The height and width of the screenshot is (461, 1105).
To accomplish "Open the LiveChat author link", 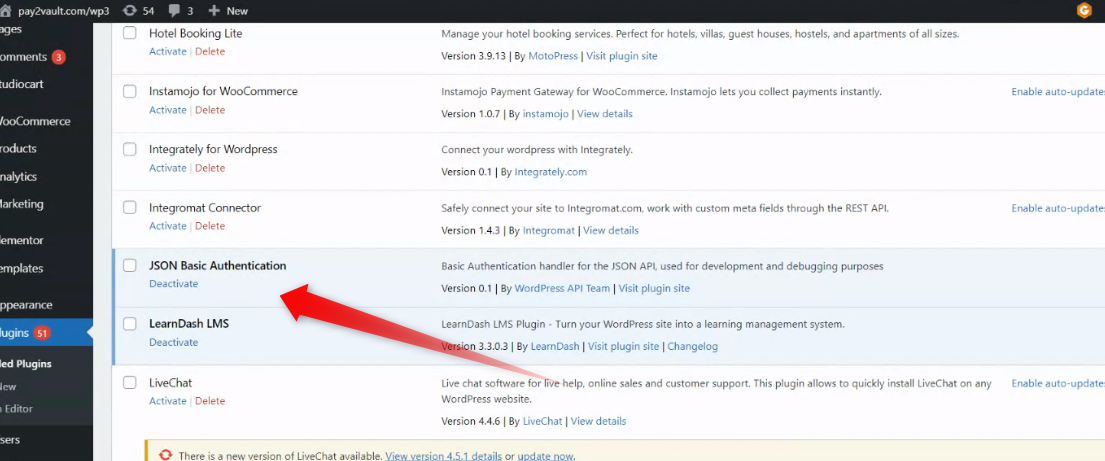I will (x=543, y=422).
